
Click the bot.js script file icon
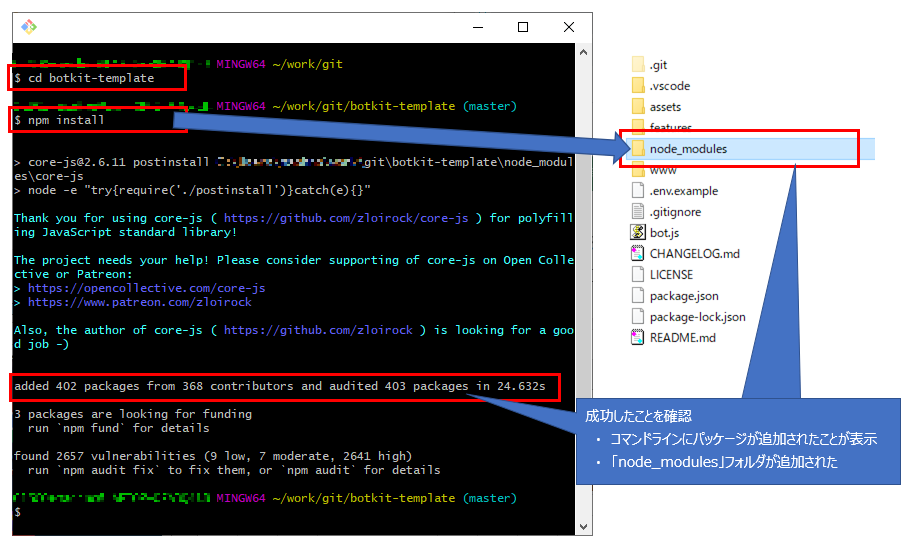(x=638, y=232)
